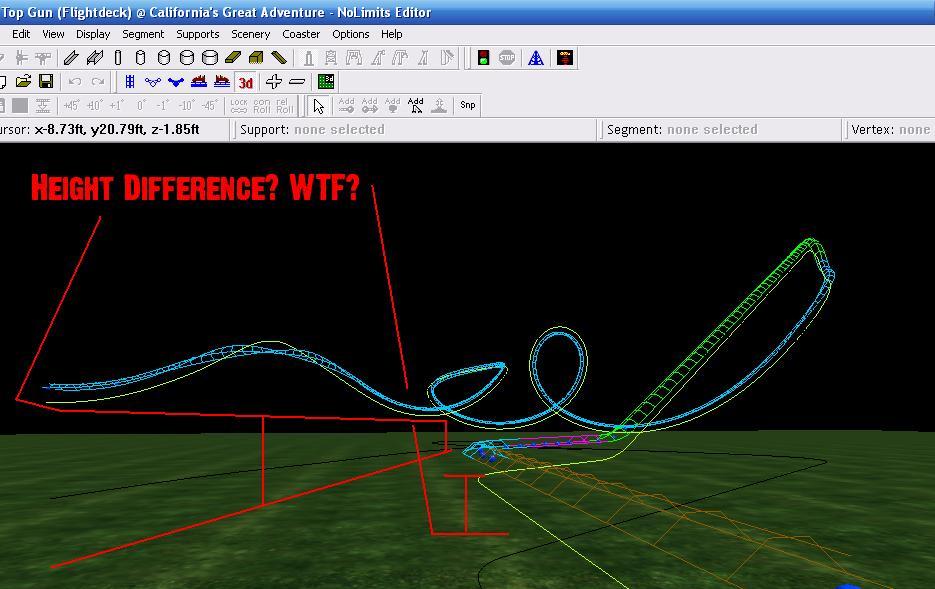
Task: Click the -1° roll button
Action: point(163,106)
